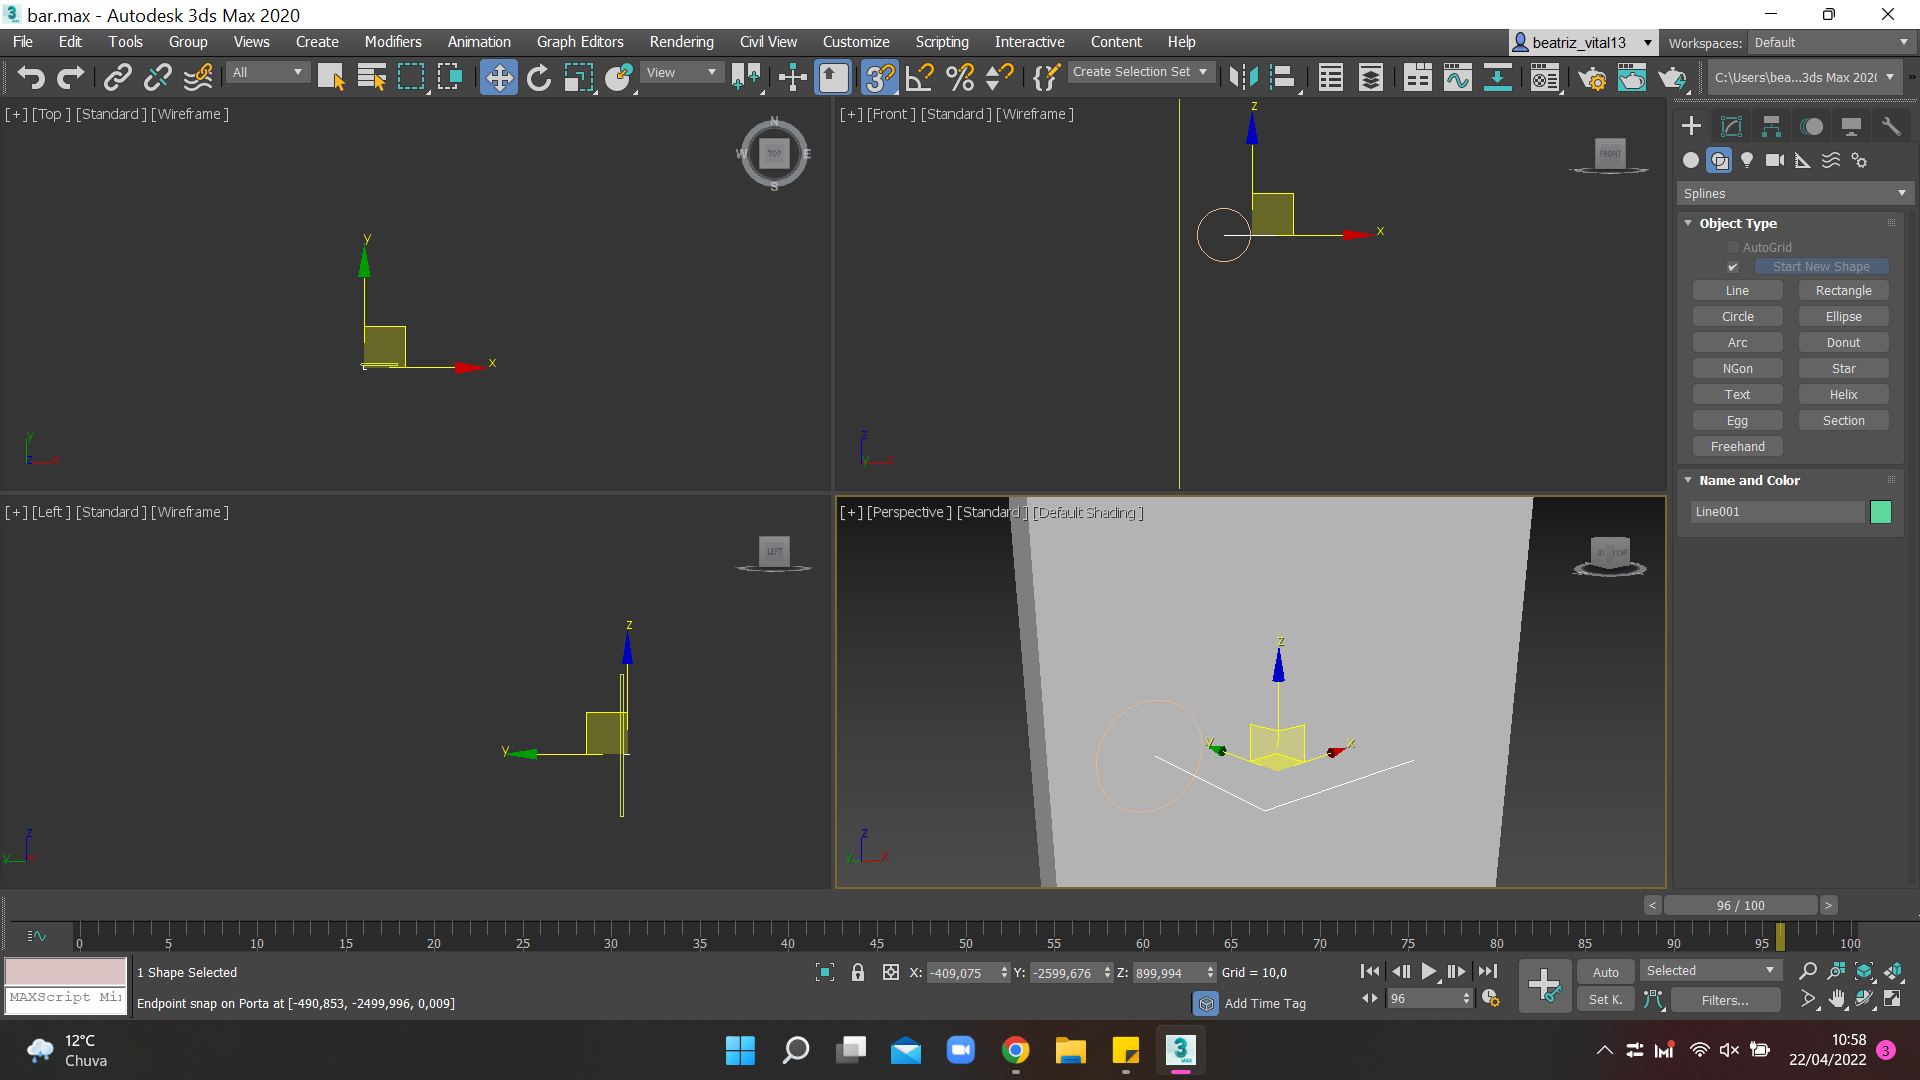This screenshot has height=1080, width=1920.
Task: Select the Geometry category icon
Action: 1690,160
